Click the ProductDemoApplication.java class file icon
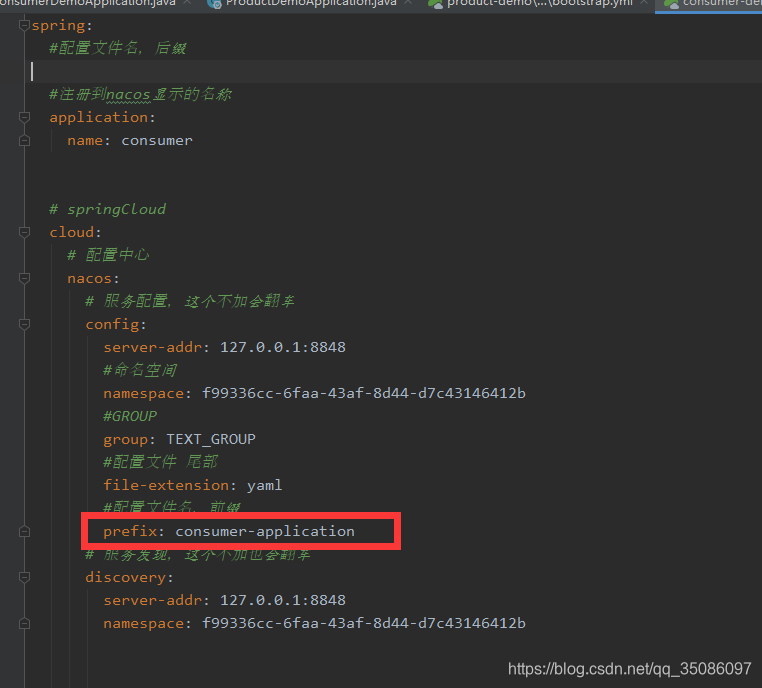The width and height of the screenshot is (762, 688). 214,4
